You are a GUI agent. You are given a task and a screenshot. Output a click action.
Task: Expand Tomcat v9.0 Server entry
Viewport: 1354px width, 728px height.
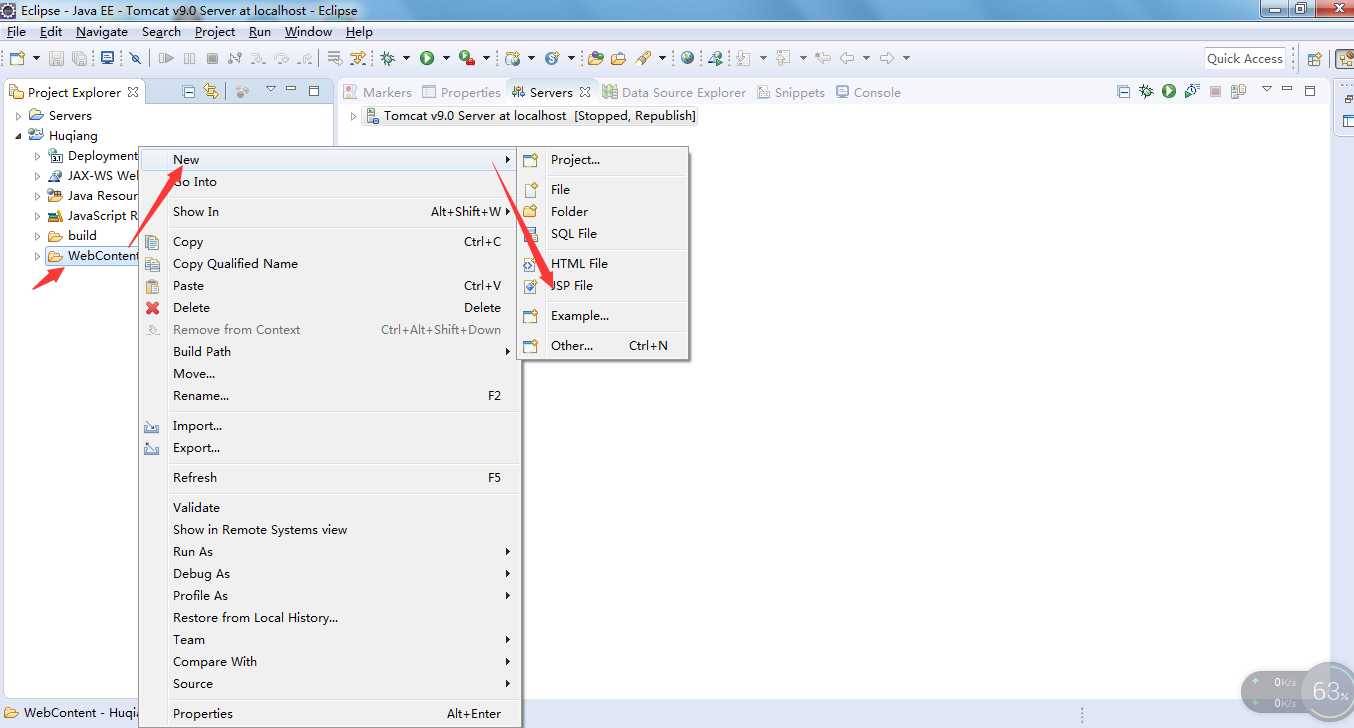coord(353,116)
